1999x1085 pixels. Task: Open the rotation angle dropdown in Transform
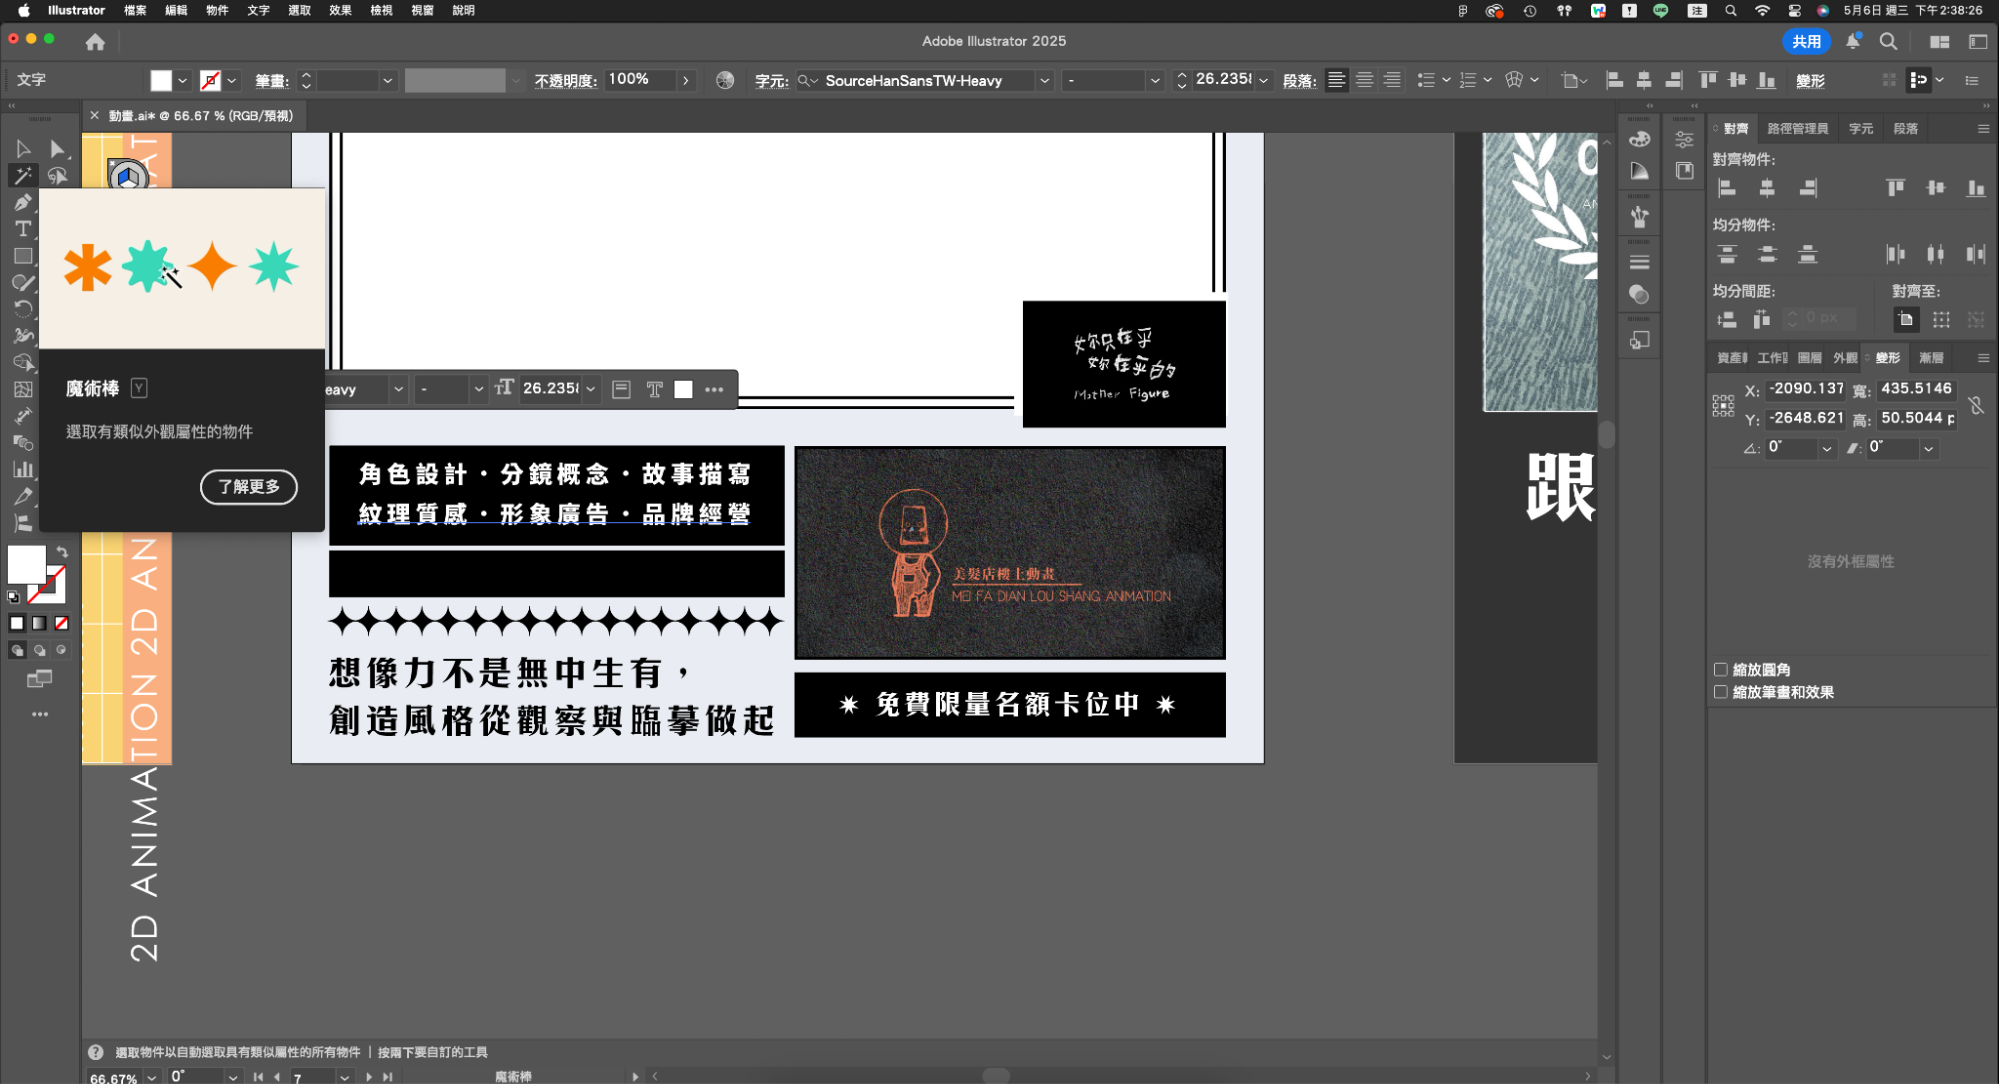point(1827,449)
